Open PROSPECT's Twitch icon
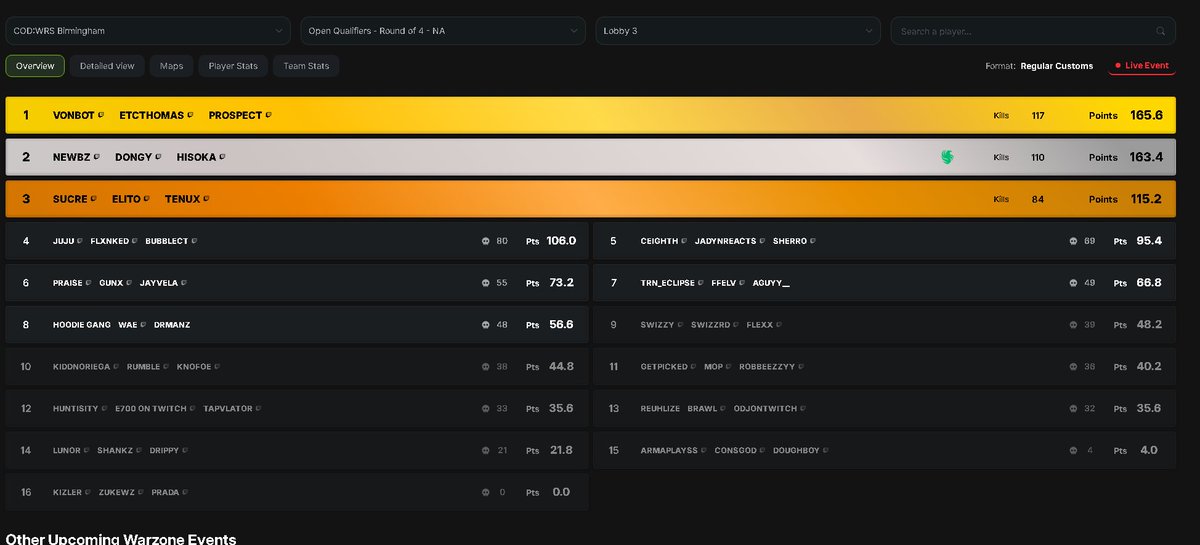The height and width of the screenshot is (545, 1200). click(268, 115)
